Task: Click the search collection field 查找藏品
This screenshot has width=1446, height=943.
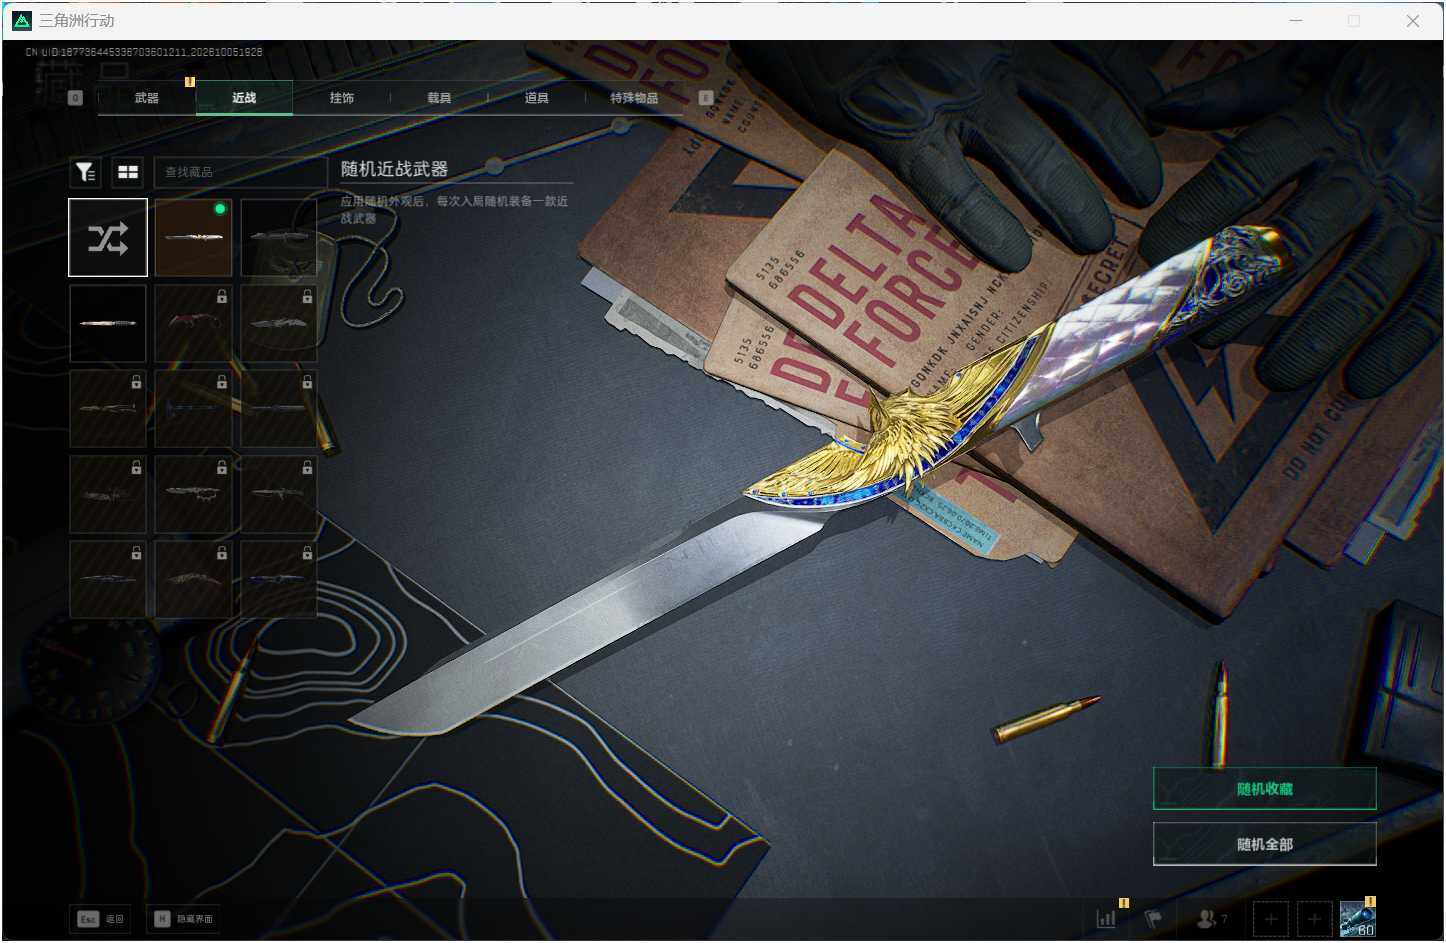Action: point(240,172)
